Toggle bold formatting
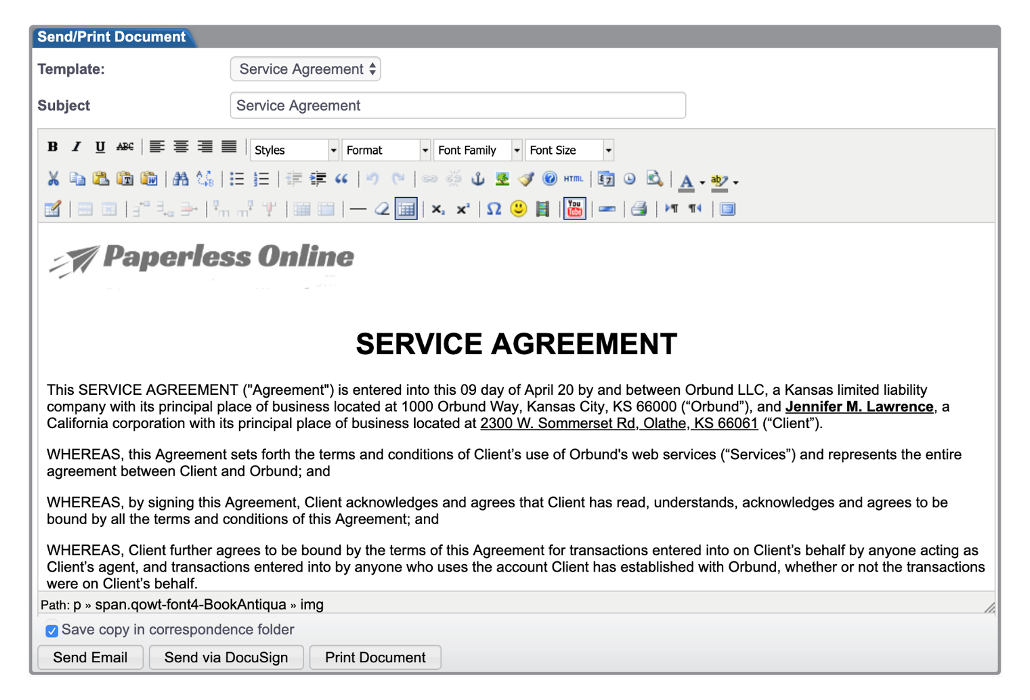Viewport: 1030px width, 700px height. (x=53, y=146)
